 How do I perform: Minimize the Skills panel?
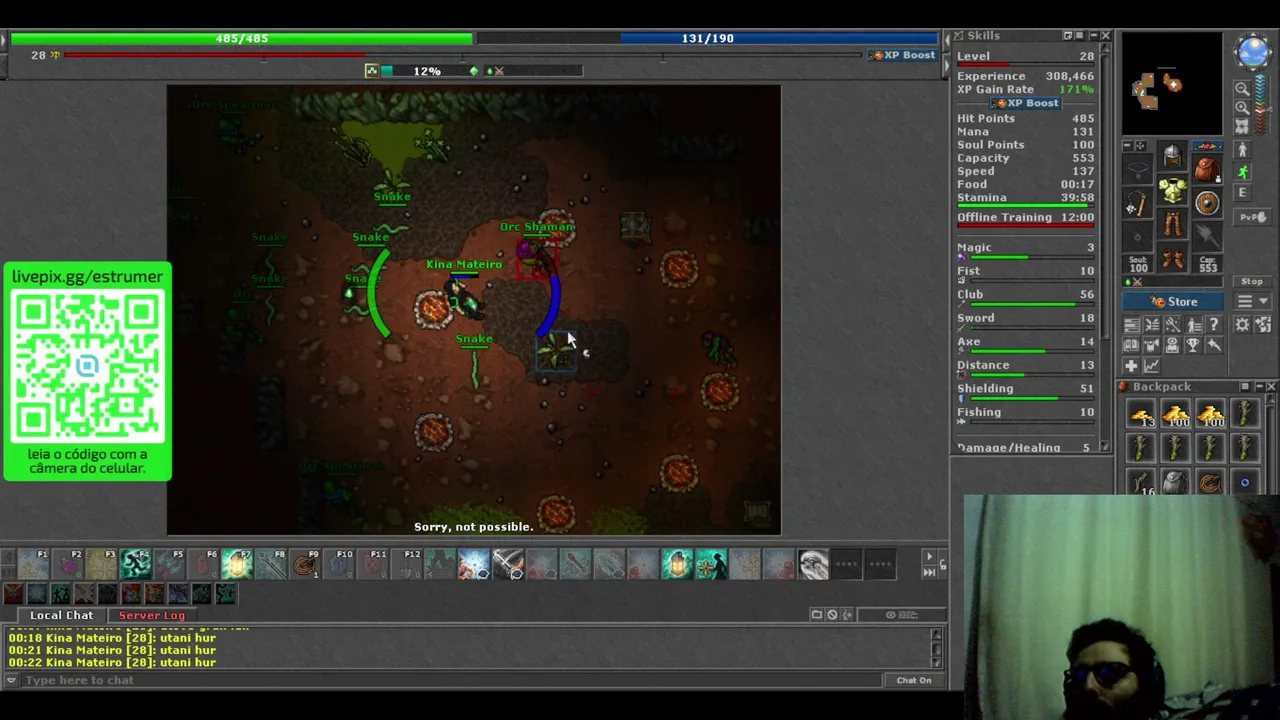(1093, 36)
